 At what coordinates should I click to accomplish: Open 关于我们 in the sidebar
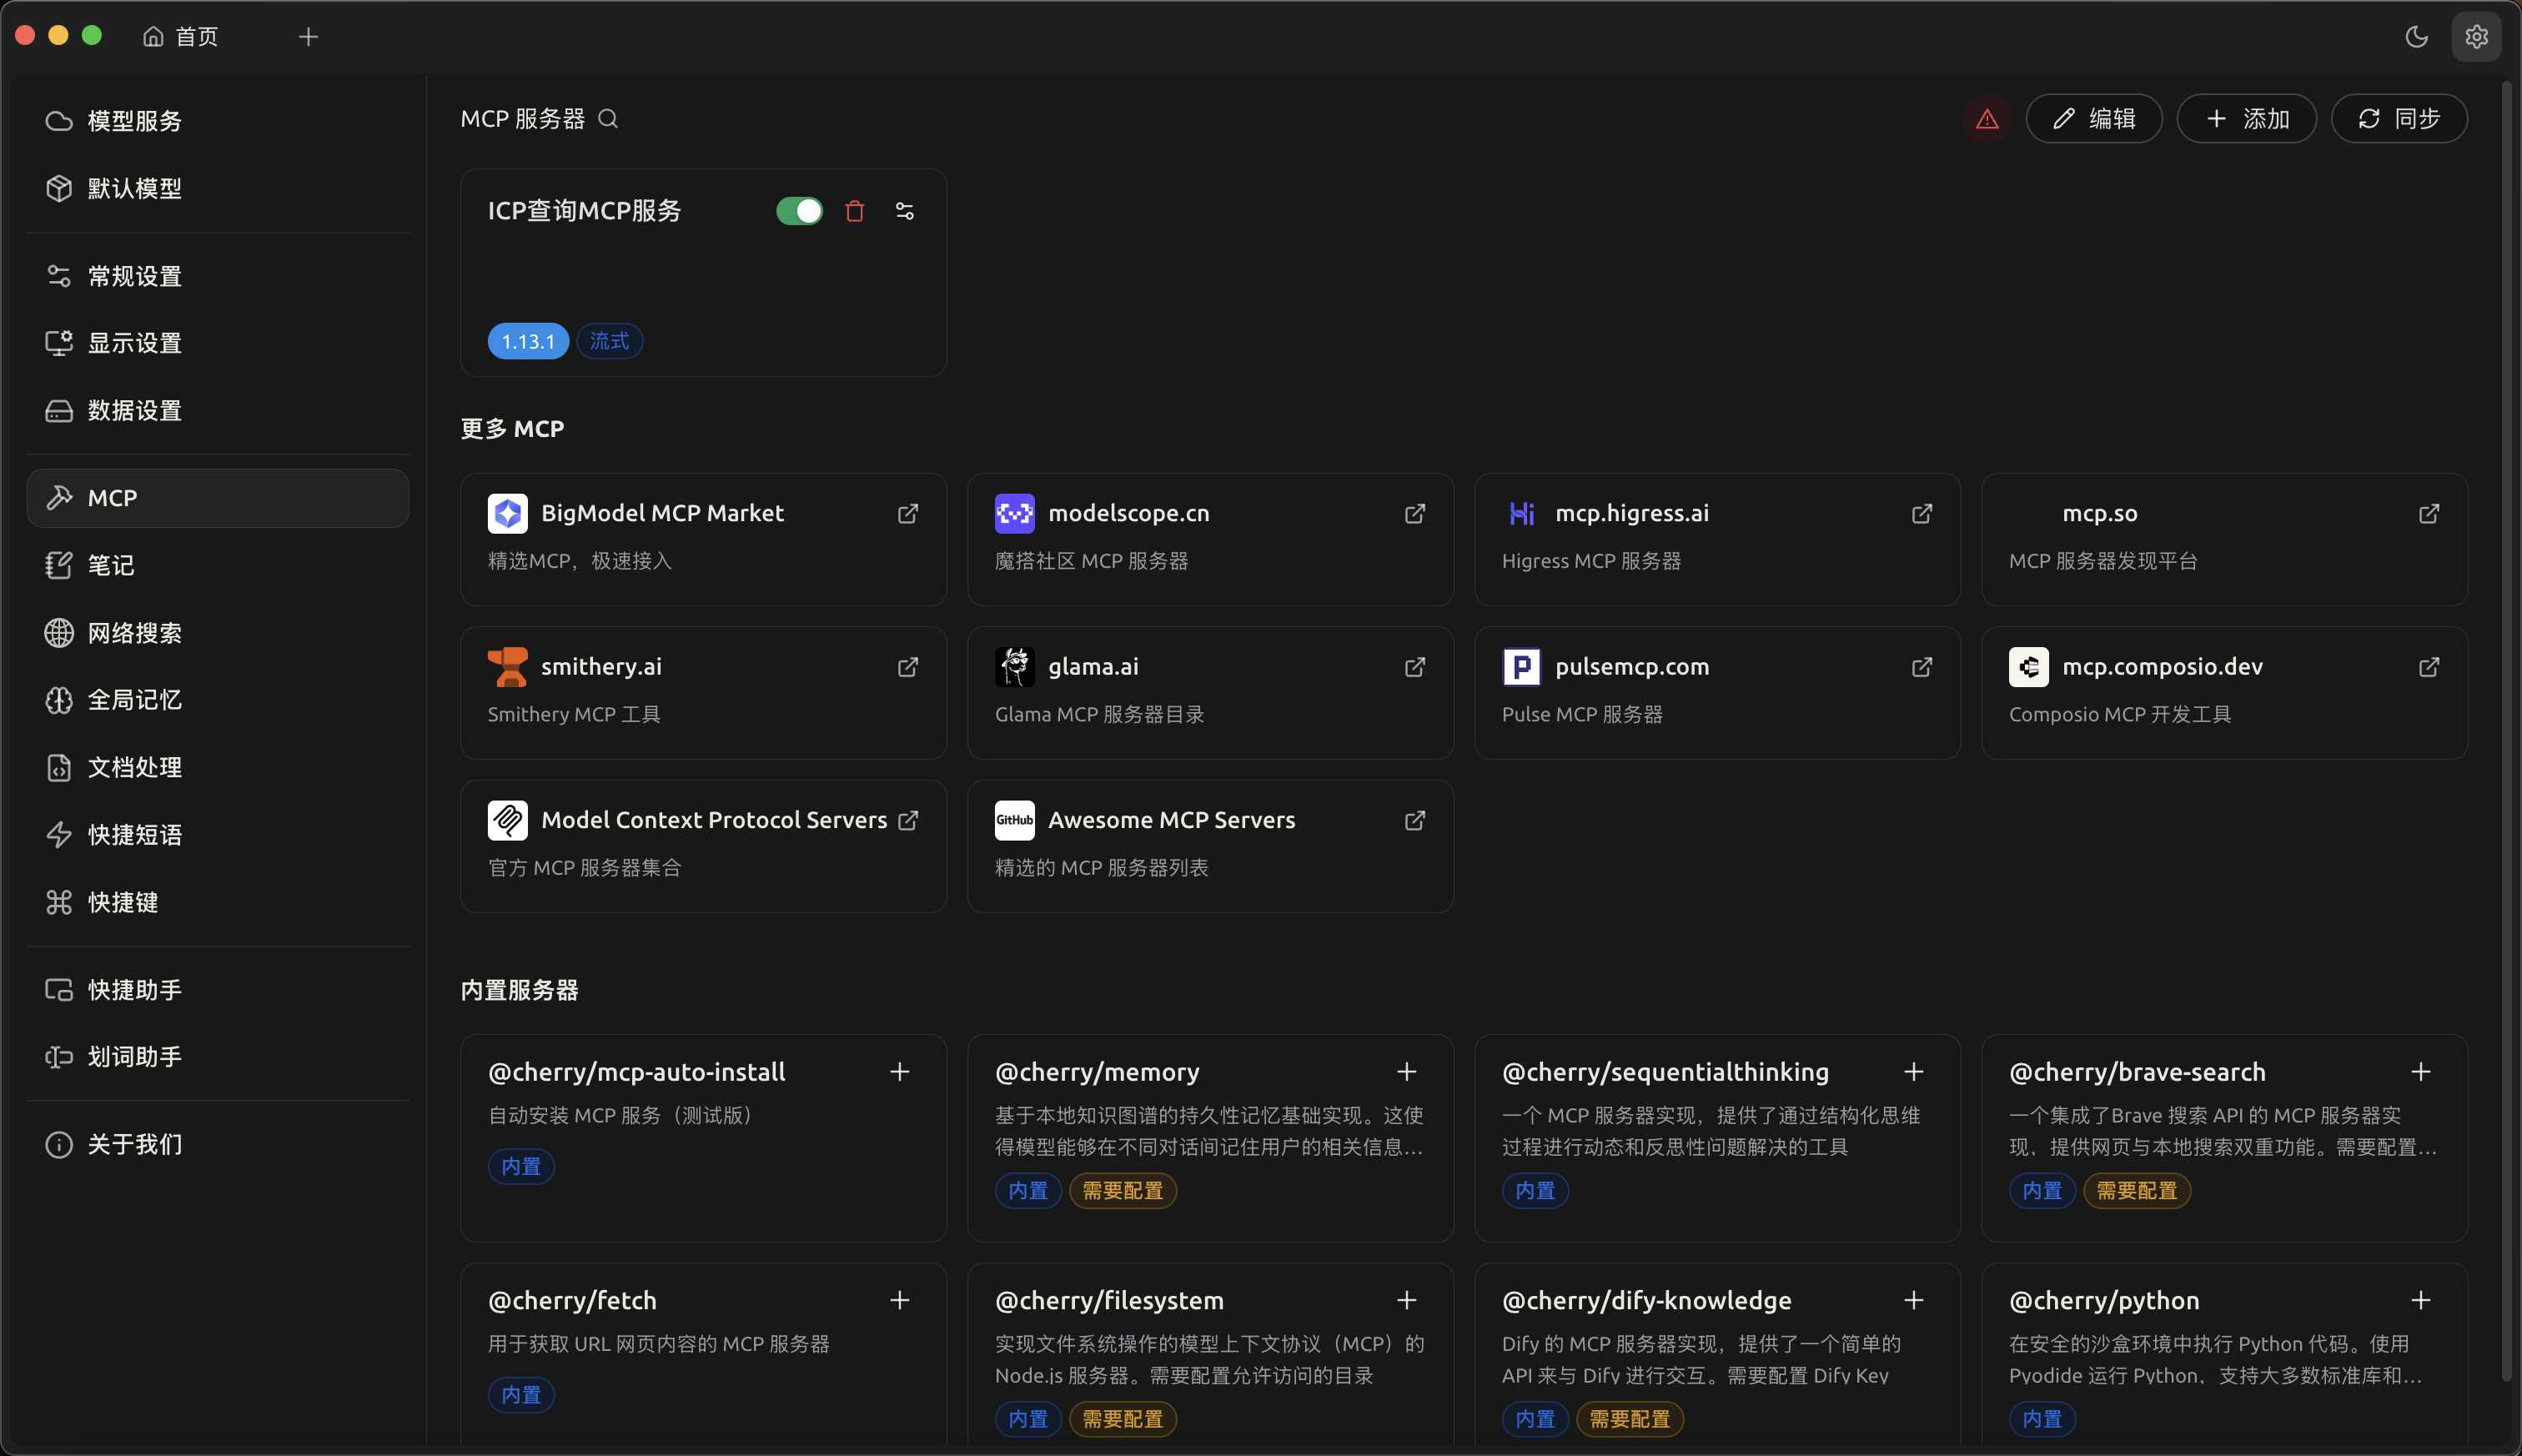(x=218, y=1144)
